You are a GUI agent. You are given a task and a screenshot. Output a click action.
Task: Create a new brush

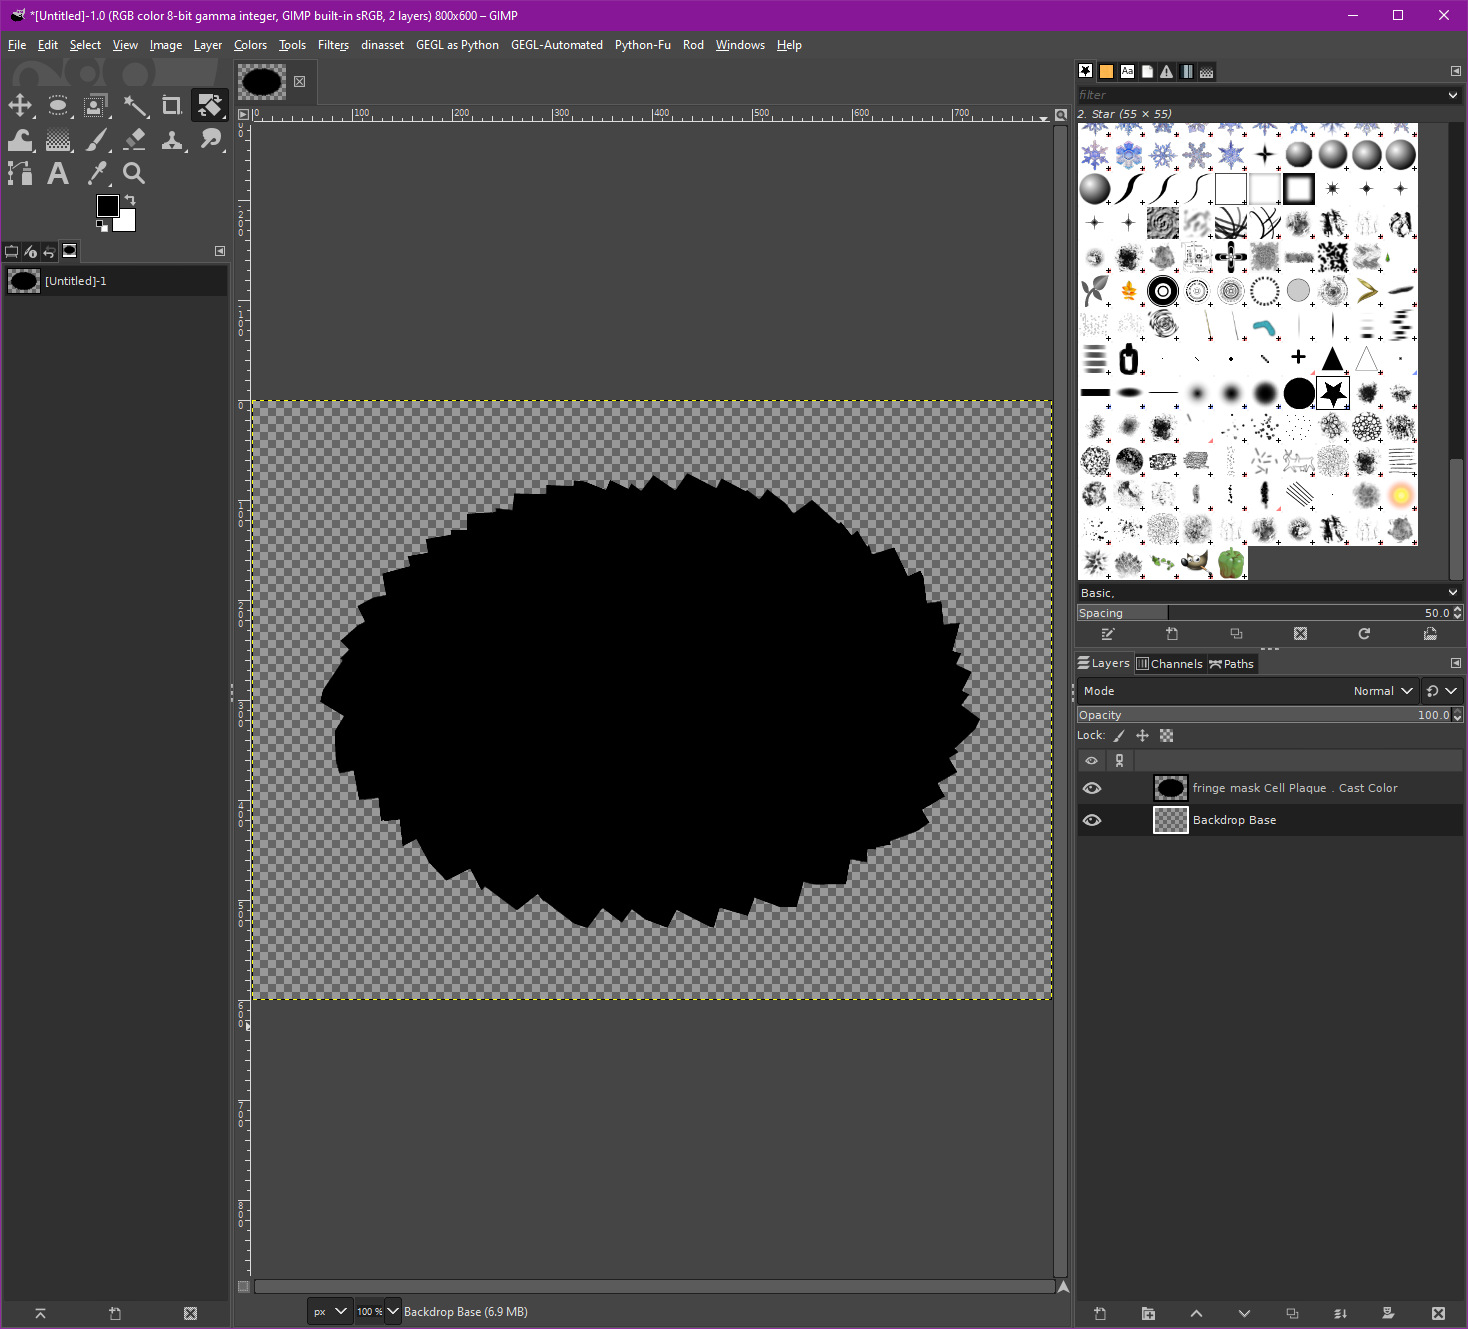tap(1172, 634)
